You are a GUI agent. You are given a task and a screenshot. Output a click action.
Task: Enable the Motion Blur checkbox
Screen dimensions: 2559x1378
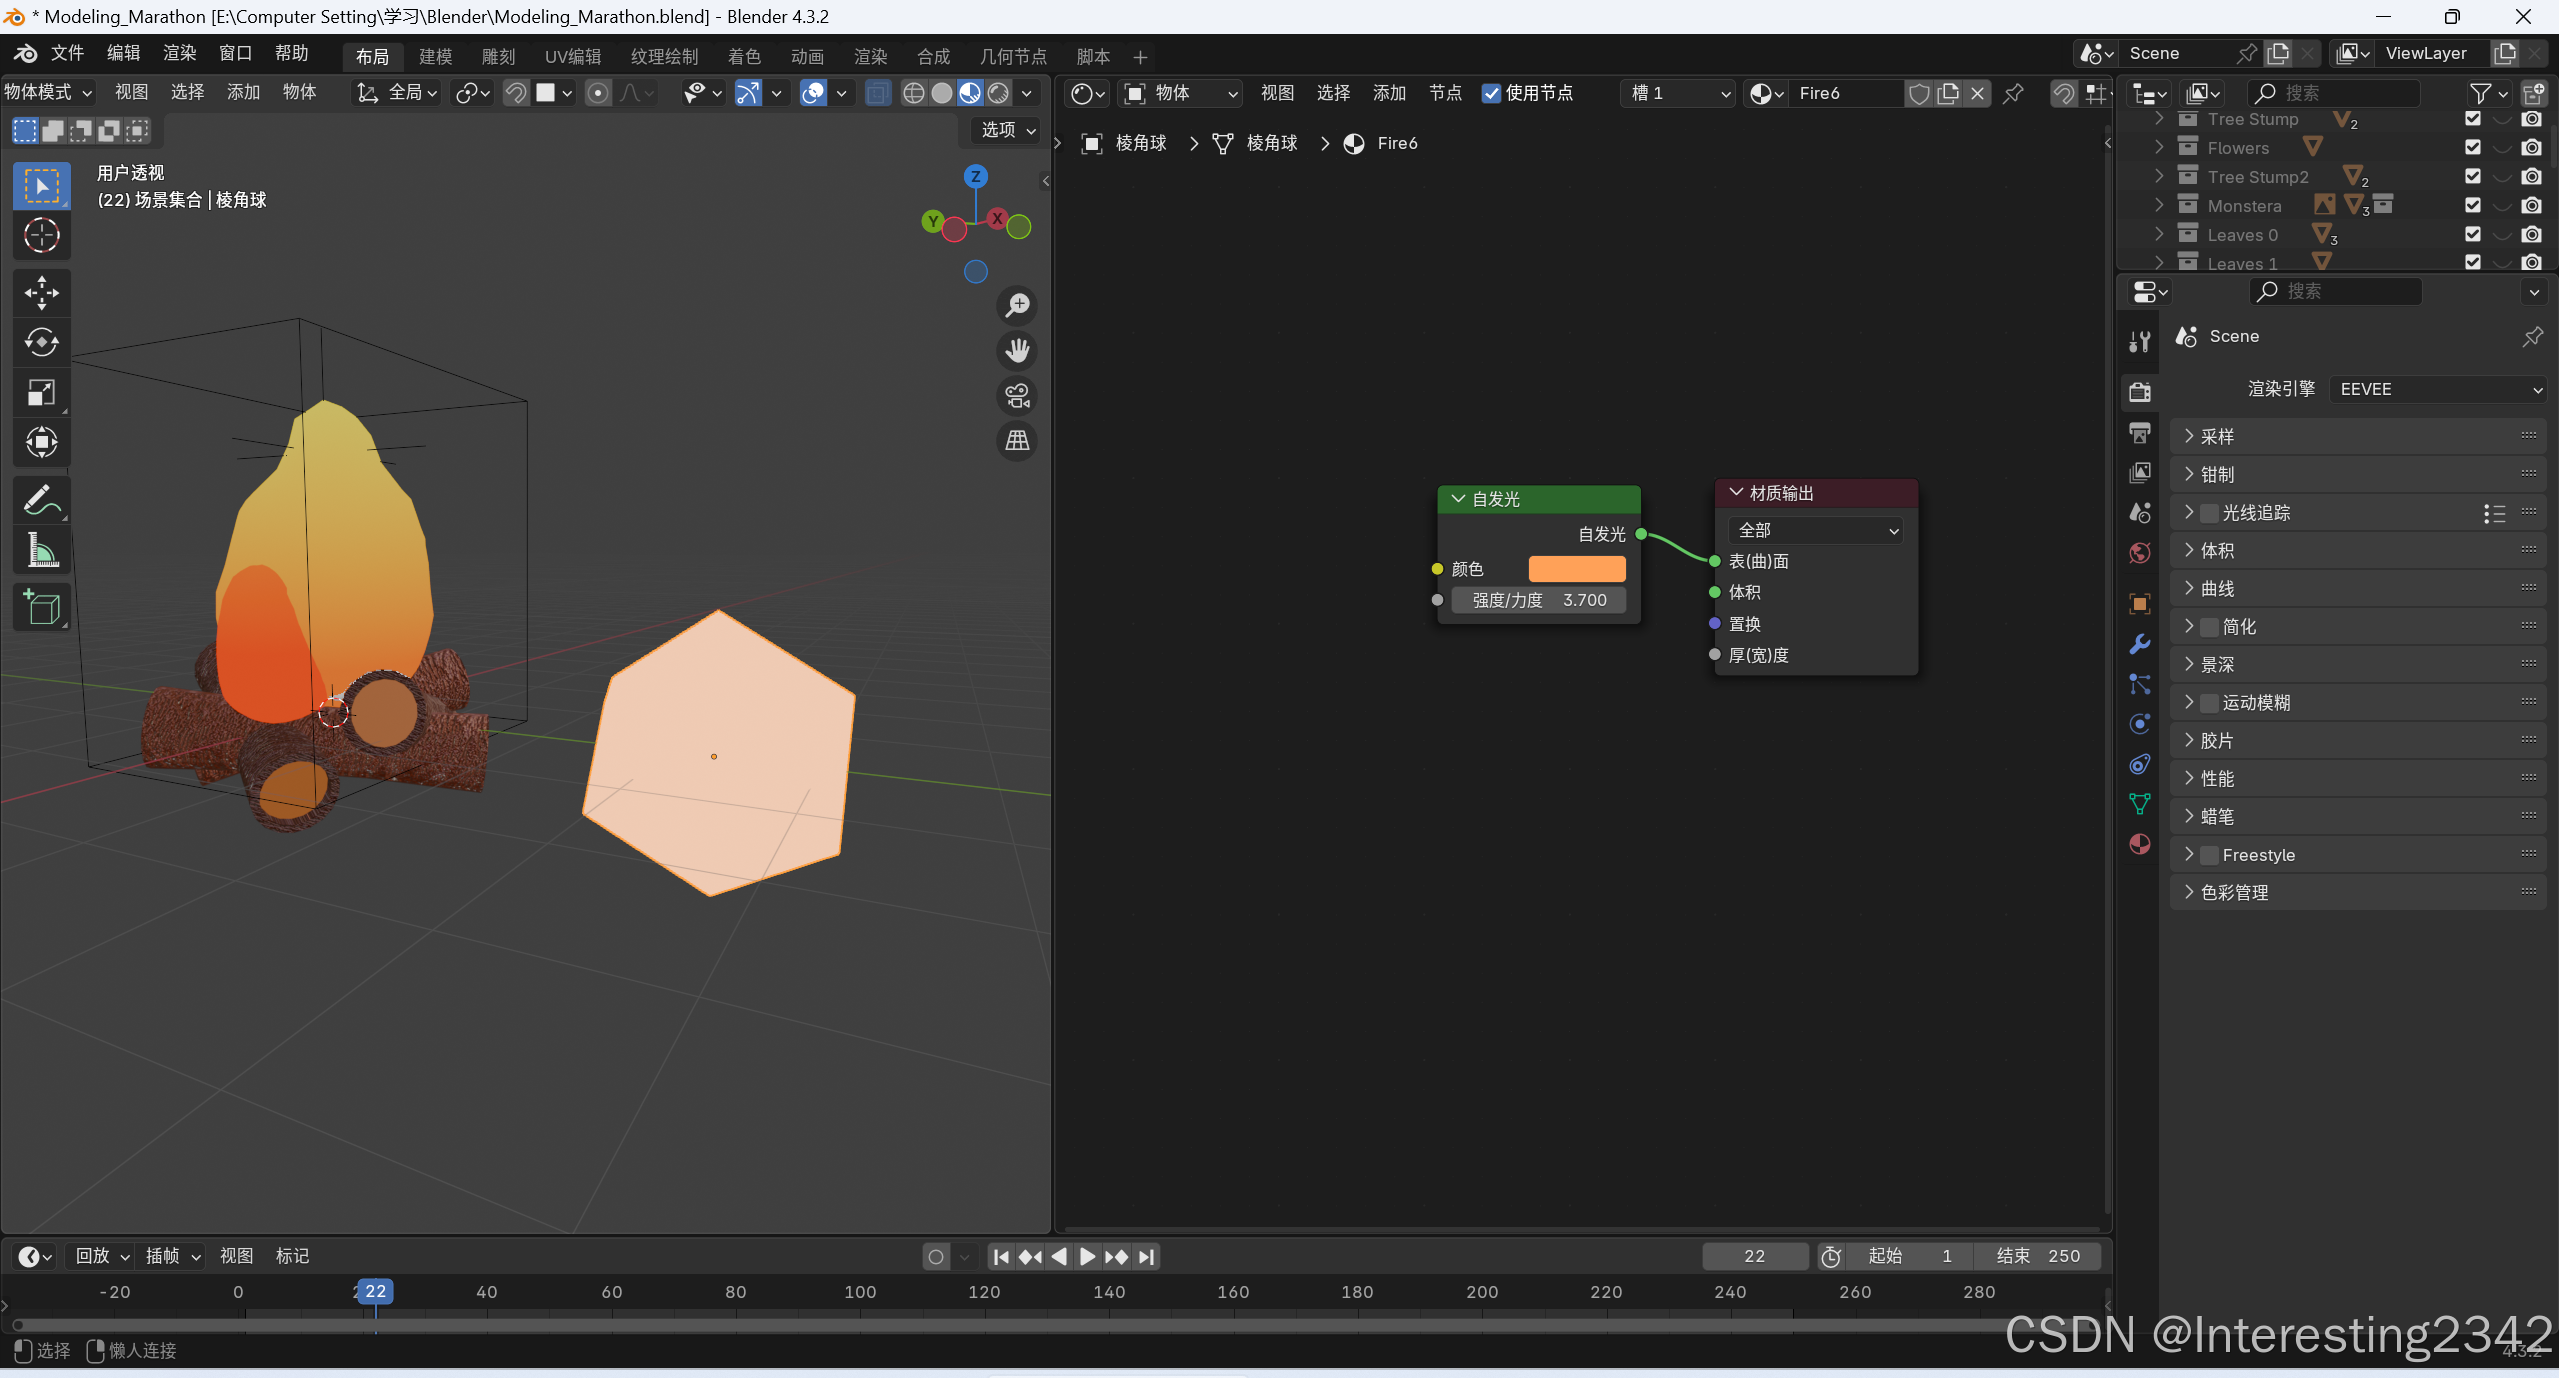(x=2210, y=703)
